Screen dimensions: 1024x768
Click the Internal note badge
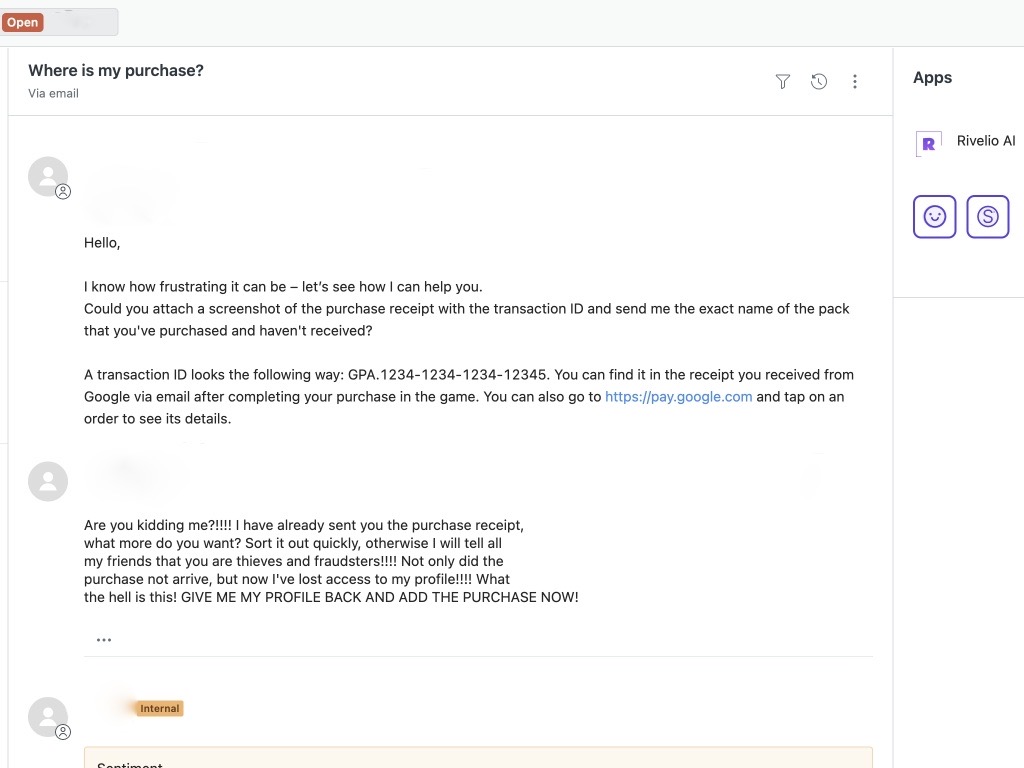coord(160,708)
